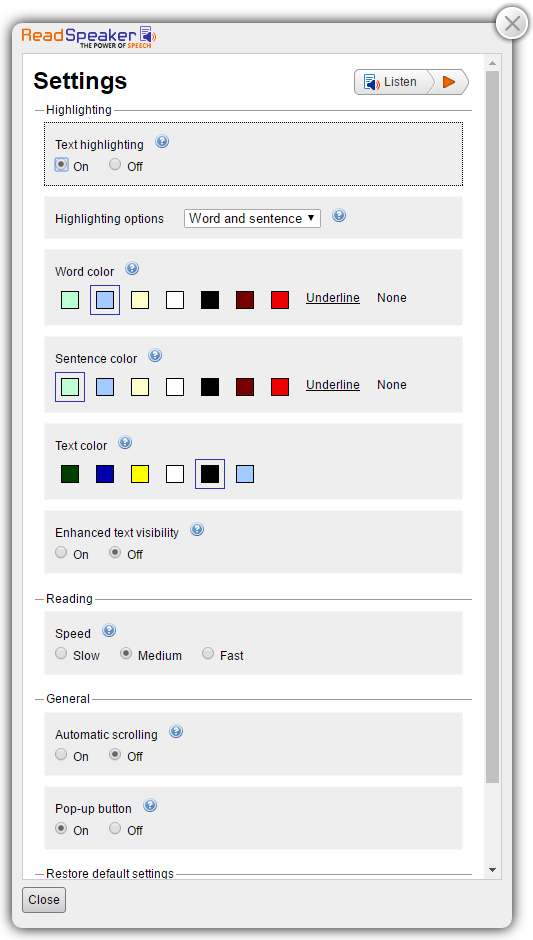Click the scrollbar down arrow
The image size is (533, 940).
pos(492,870)
